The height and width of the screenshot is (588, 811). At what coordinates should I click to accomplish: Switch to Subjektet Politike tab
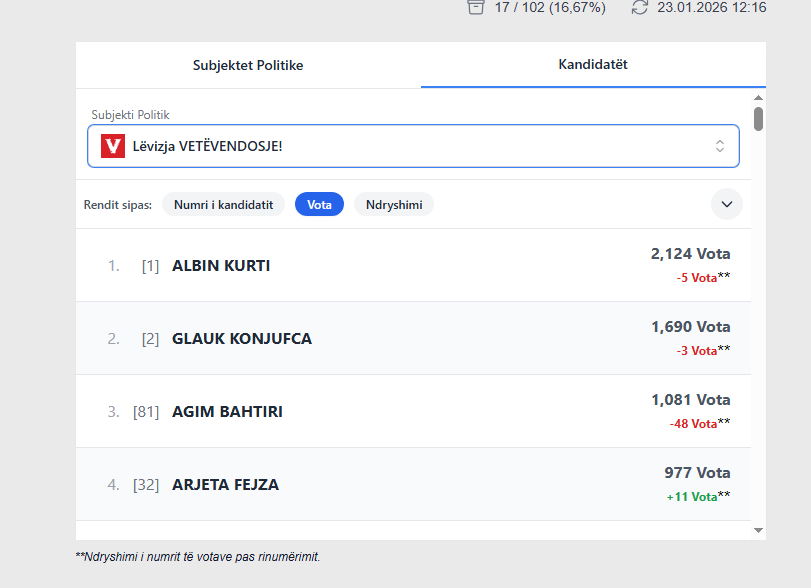coord(248,65)
